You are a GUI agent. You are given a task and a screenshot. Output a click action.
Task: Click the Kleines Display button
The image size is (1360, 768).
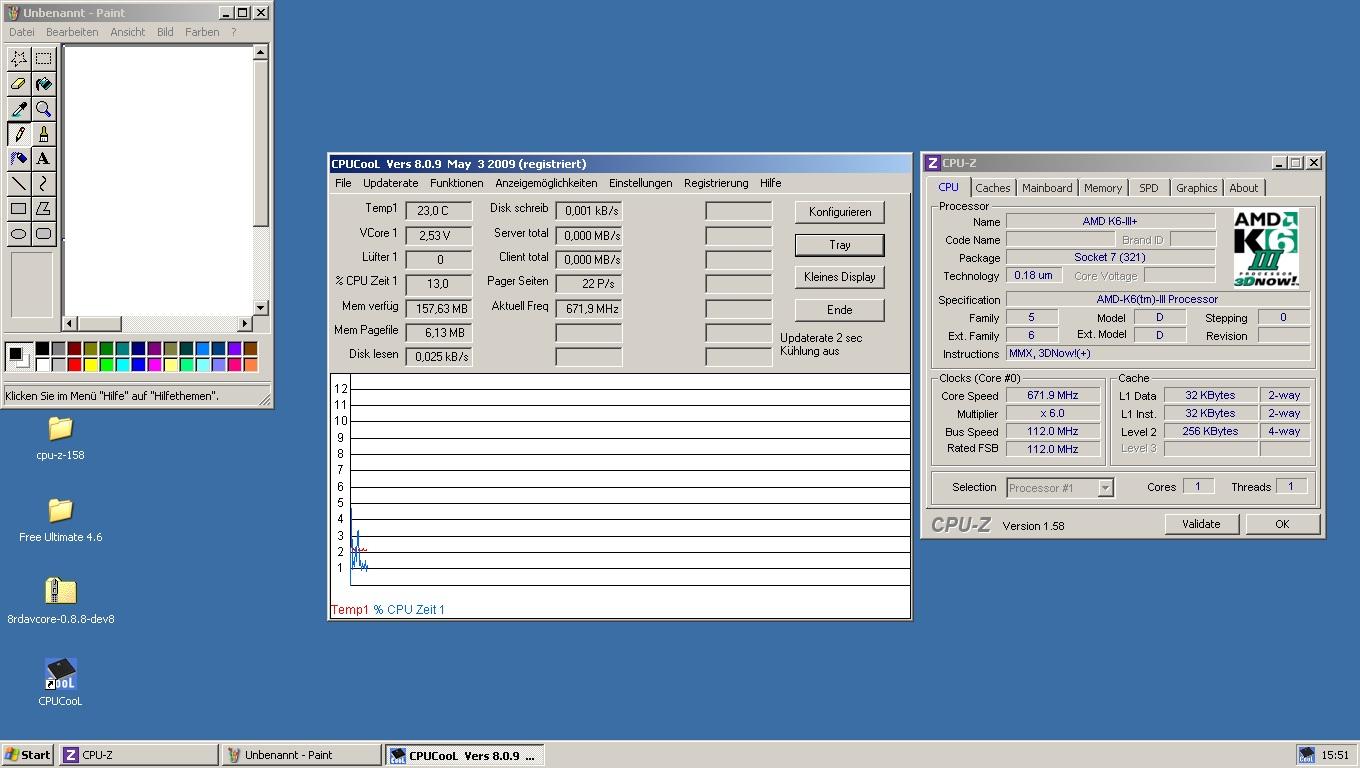coord(840,277)
